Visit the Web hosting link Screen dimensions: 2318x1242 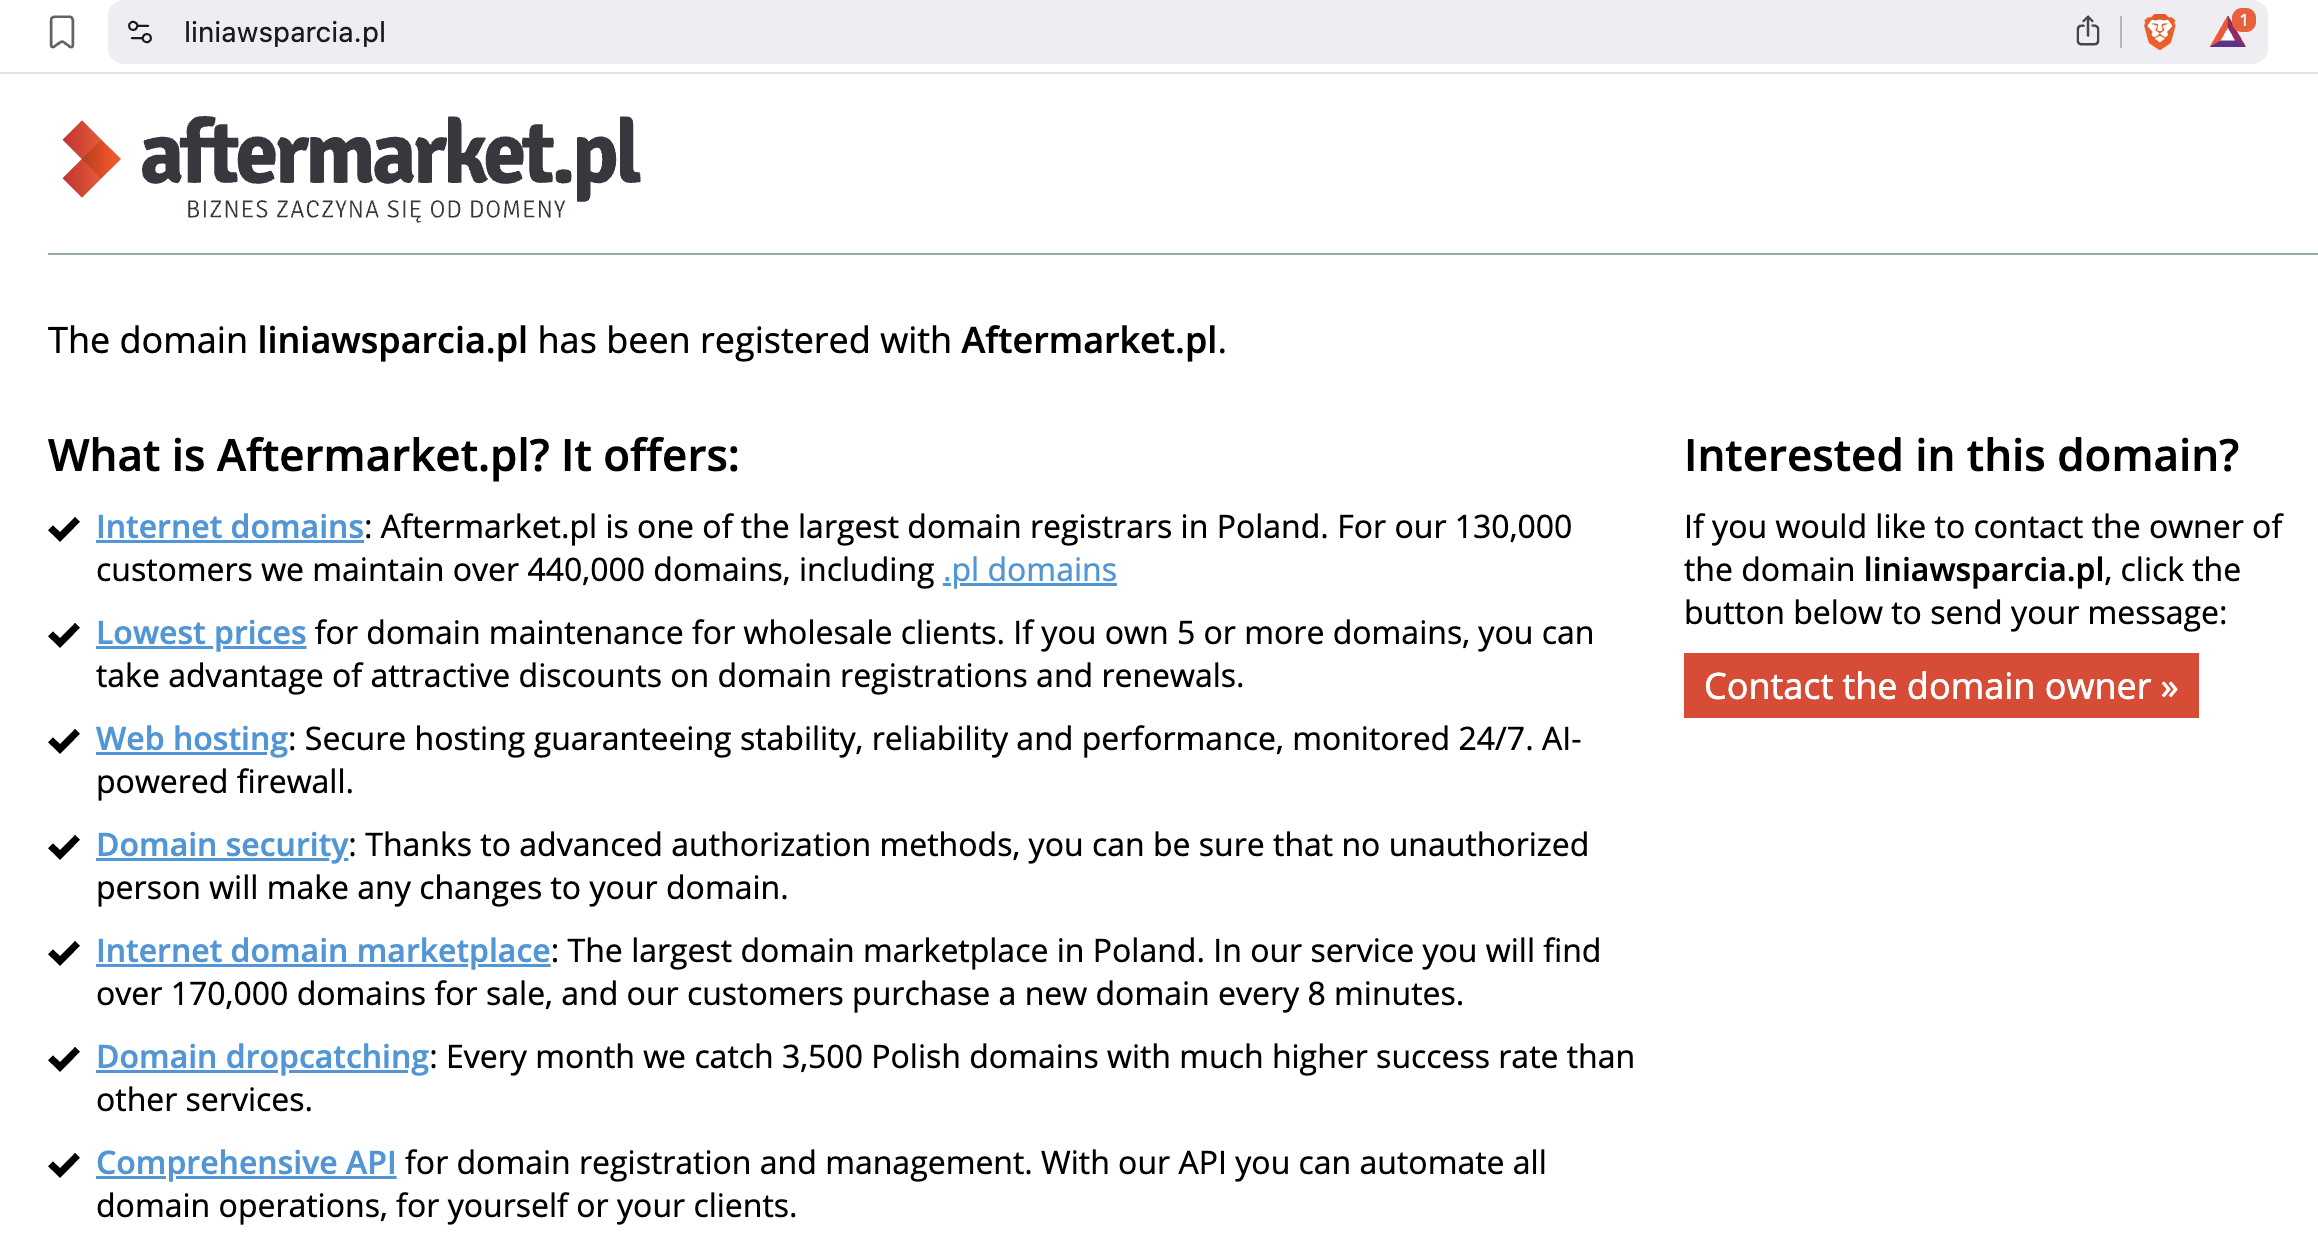coord(192,739)
